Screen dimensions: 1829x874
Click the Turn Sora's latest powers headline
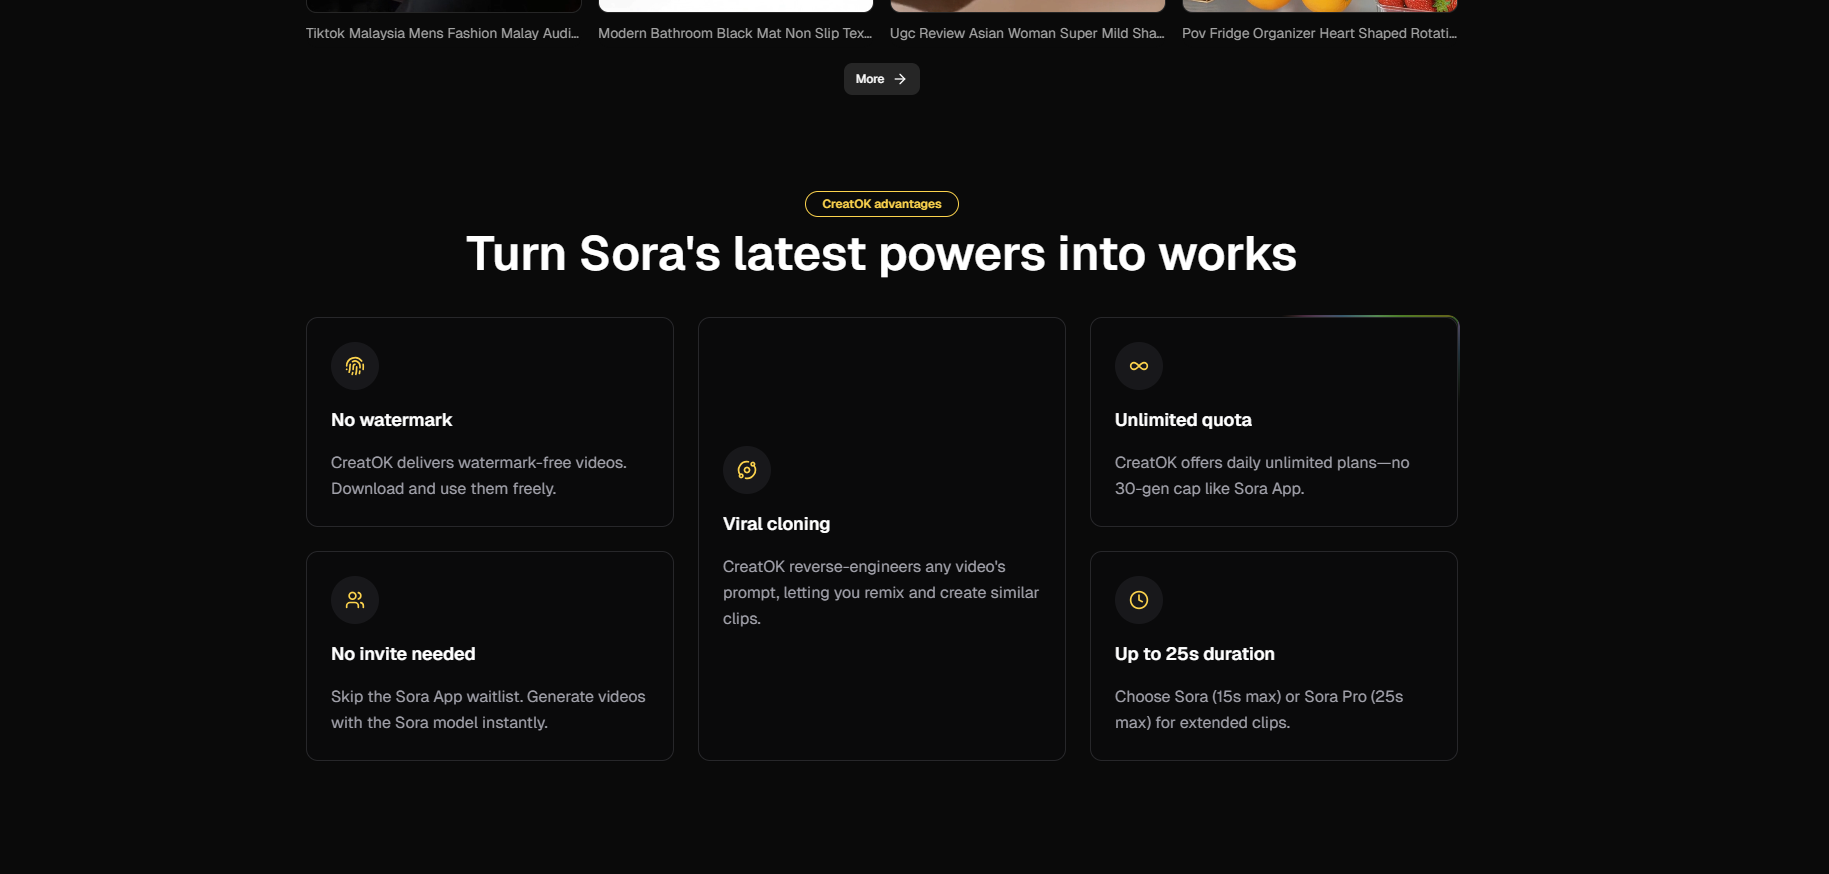[x=881, y=254]
